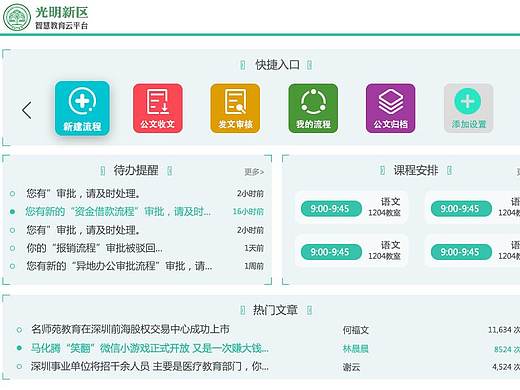Screen dimensions: 520x390
Task: Click the 热门文章 section heading
Action: [275, 310]
